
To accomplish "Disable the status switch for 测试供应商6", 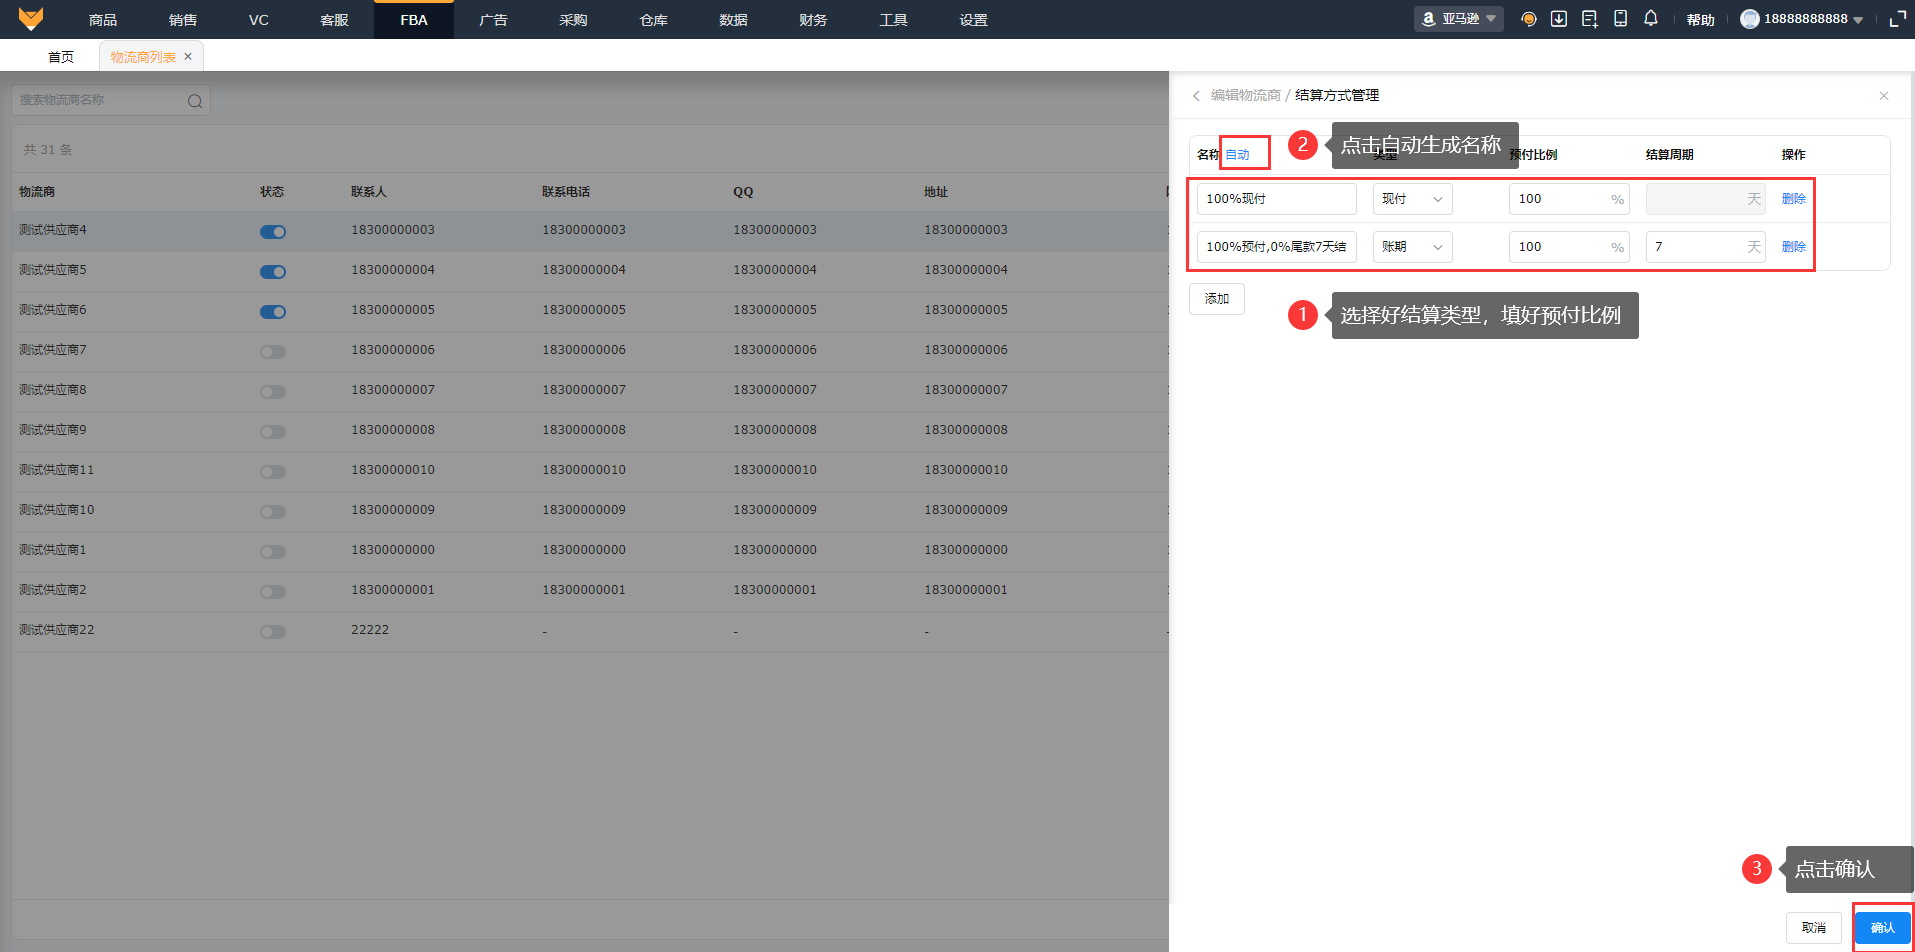I will tap(272, 312).
